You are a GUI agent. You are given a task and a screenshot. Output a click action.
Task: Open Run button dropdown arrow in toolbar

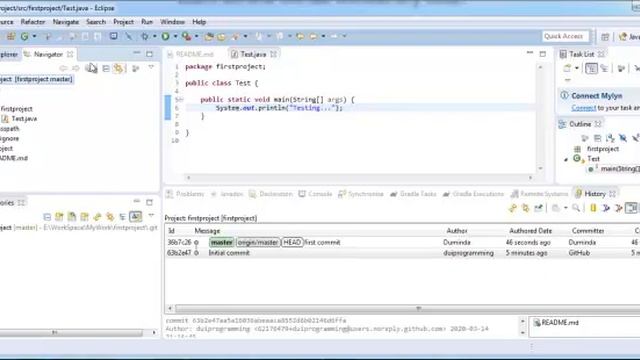point(175,36)
